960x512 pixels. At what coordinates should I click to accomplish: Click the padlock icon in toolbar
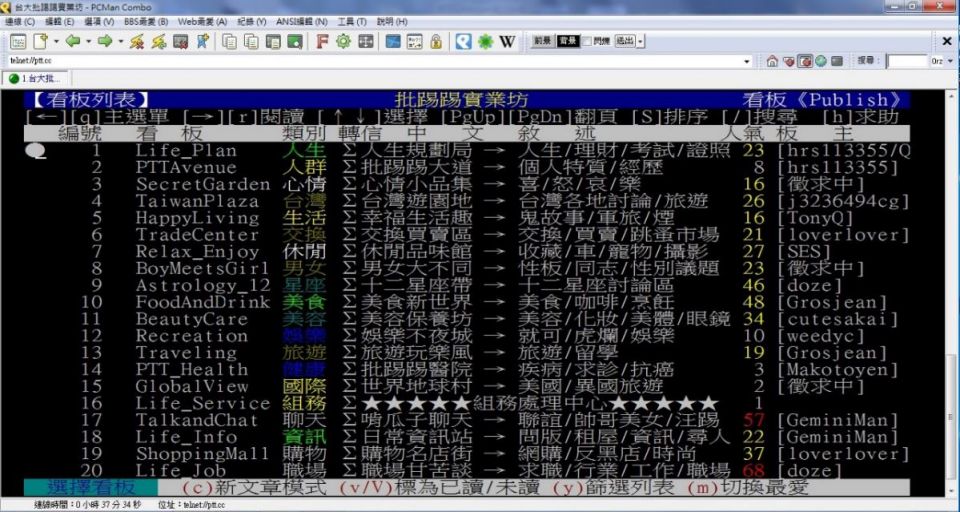click(x=436, y=42)
